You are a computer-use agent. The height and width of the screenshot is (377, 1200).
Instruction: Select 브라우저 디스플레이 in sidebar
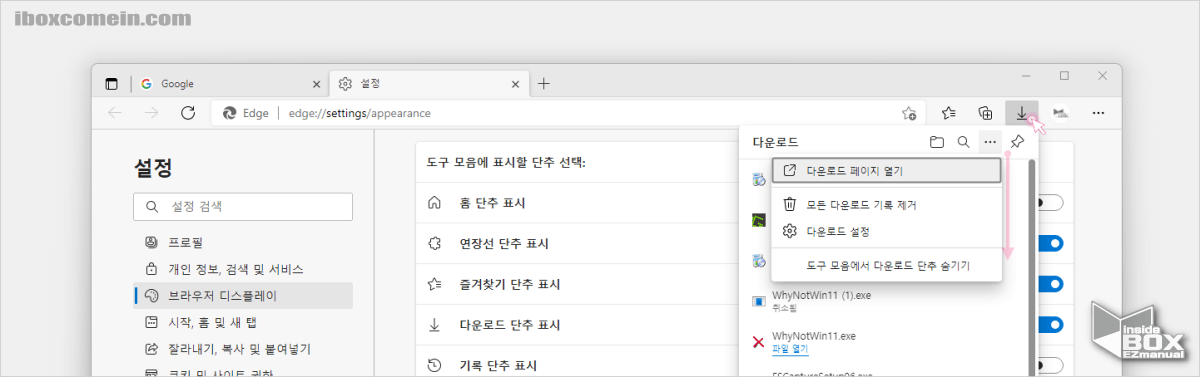click(x=243, y=296)
